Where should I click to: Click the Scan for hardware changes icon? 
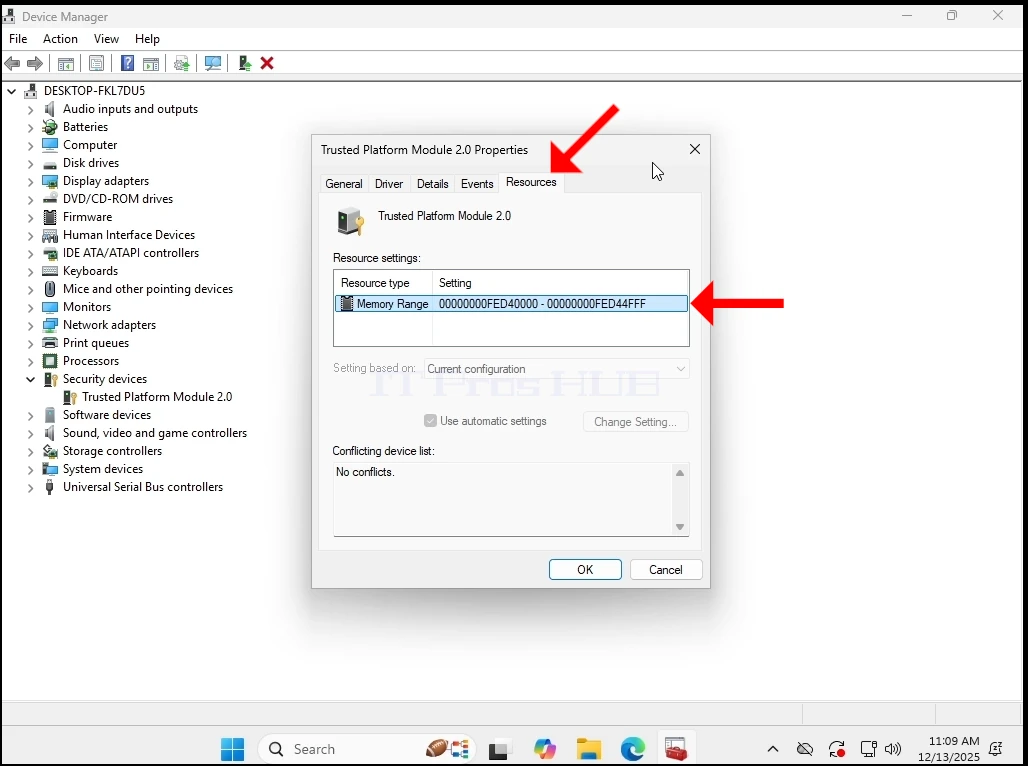tap(213, 64)
